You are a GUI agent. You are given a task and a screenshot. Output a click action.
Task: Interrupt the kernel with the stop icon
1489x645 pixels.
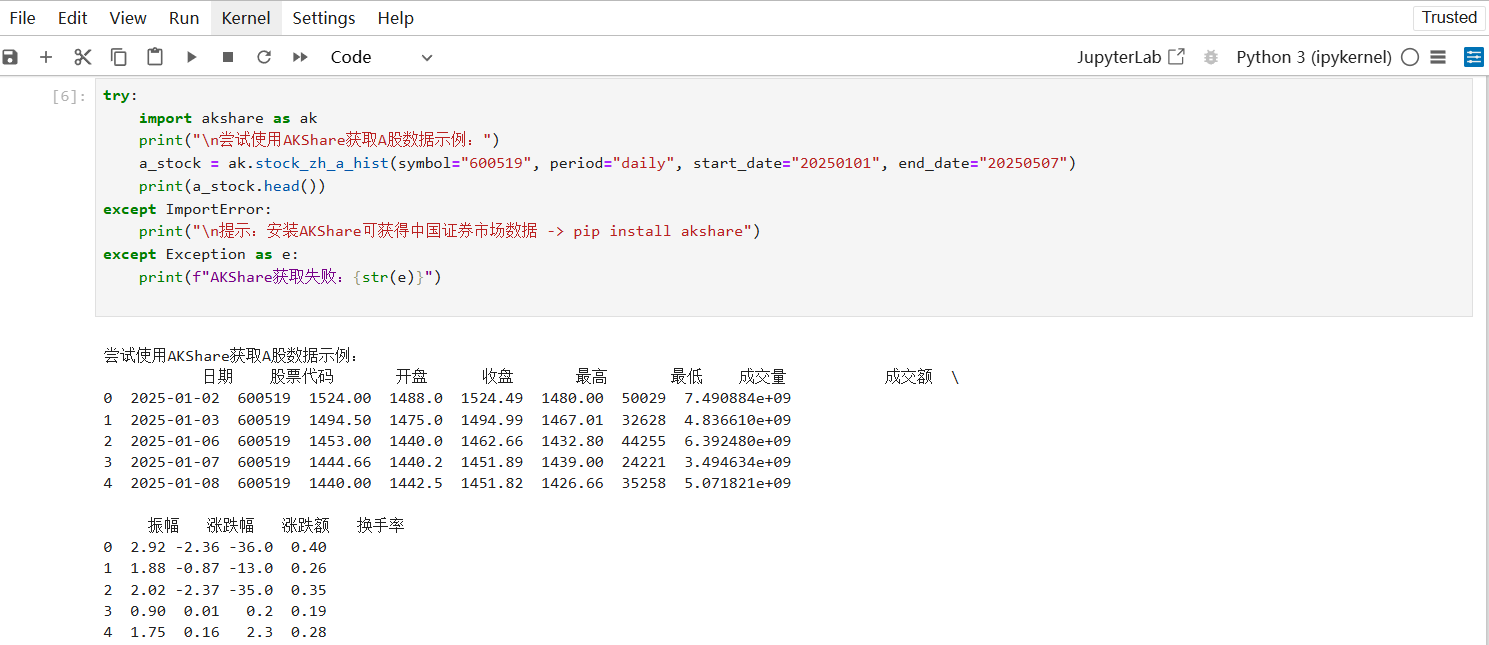coord(228,57)
